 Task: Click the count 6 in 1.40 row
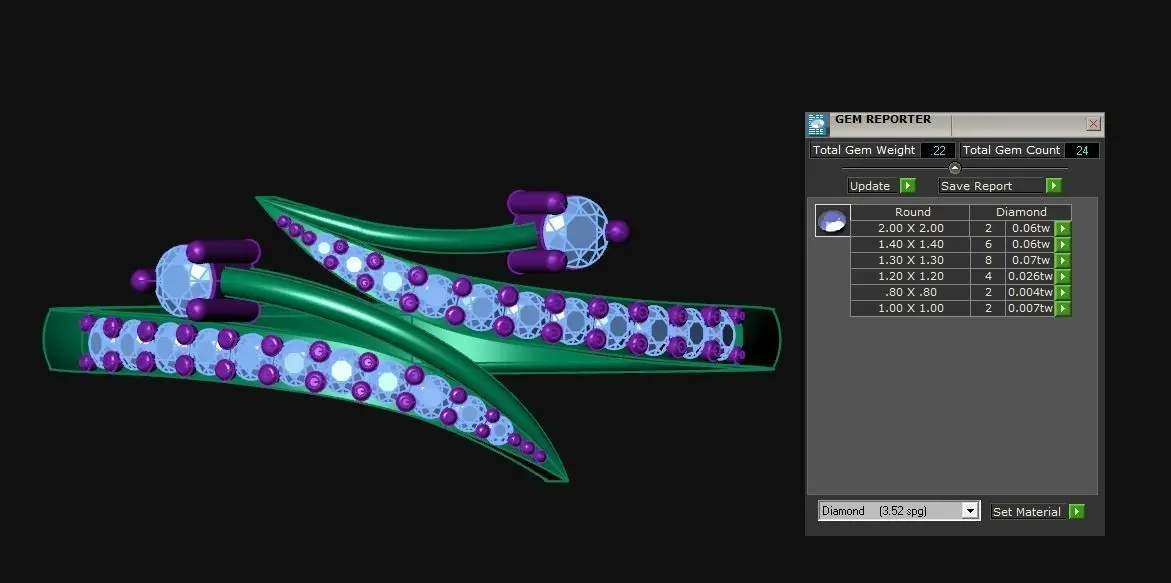988,244
